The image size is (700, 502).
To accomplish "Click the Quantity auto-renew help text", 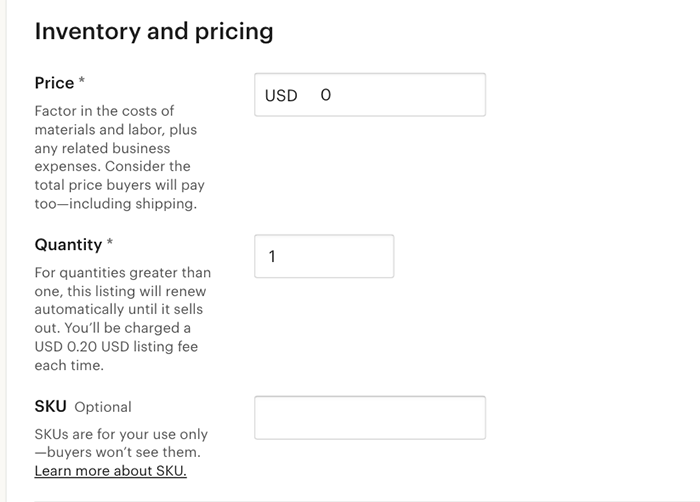I will point(122,291).
